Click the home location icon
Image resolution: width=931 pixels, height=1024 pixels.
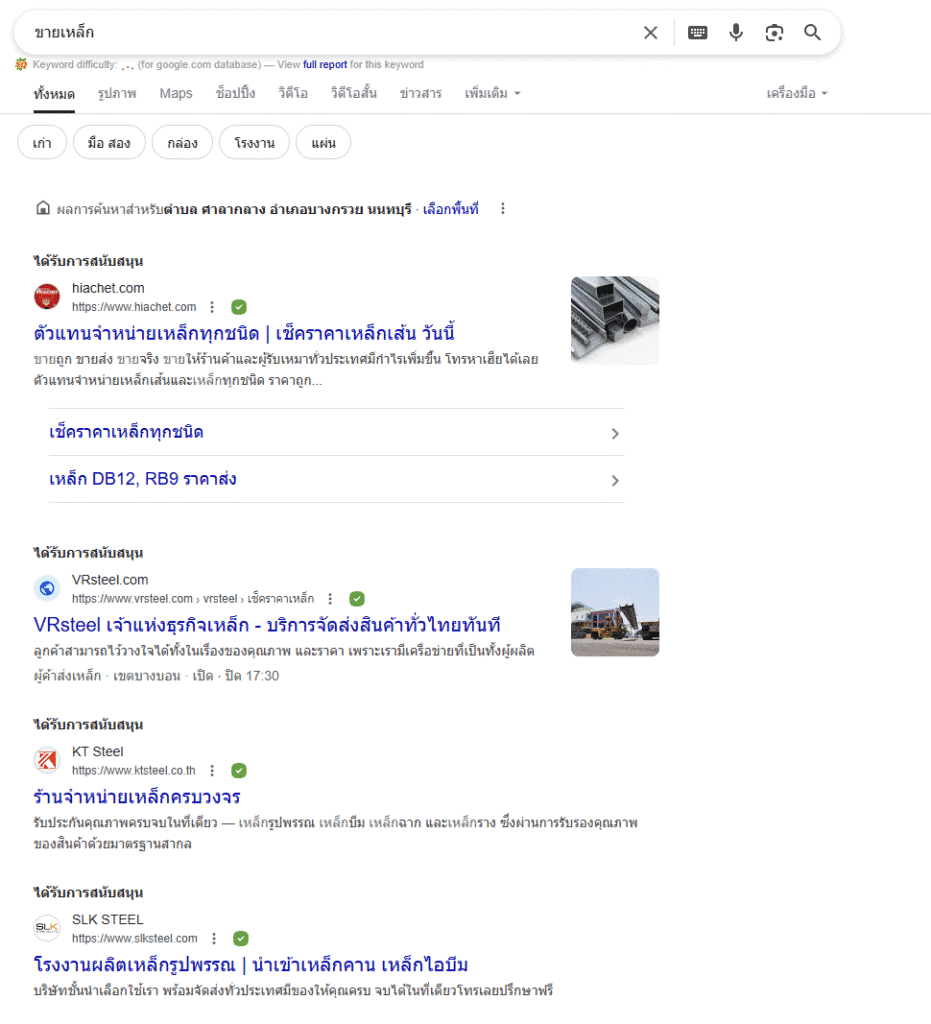pos(43,208)
